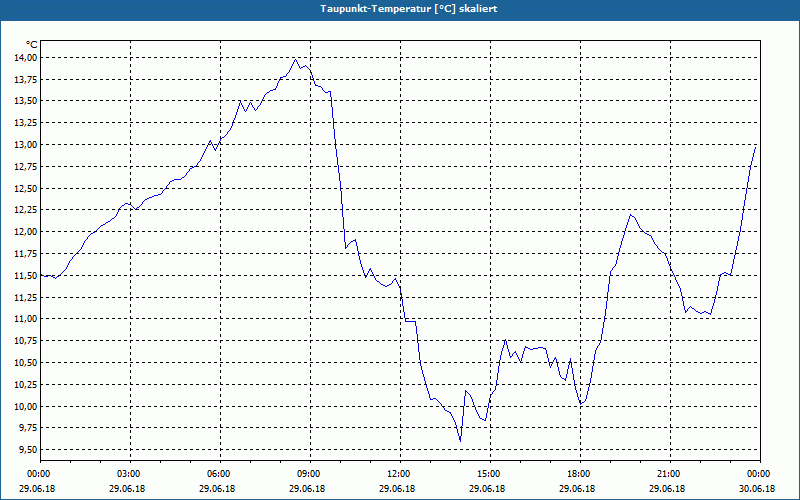
Task: Click the 12,50 y-axis tick label
Action: click(26, 188)
